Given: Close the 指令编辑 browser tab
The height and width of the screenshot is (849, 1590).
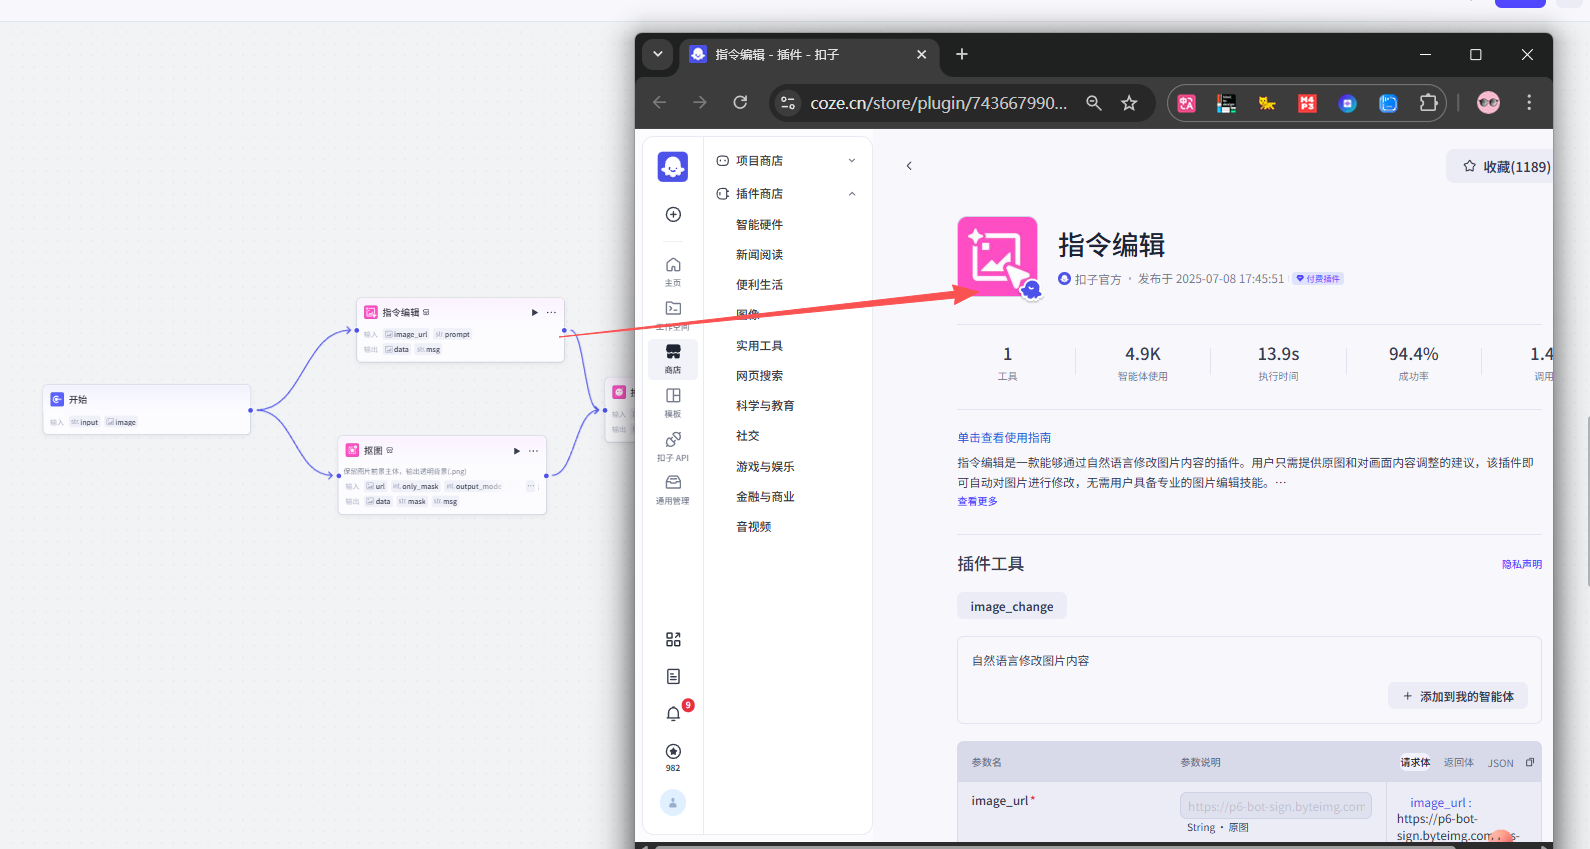Looking at the screenshot, I should pyautogui.click(x=921, y=54).
